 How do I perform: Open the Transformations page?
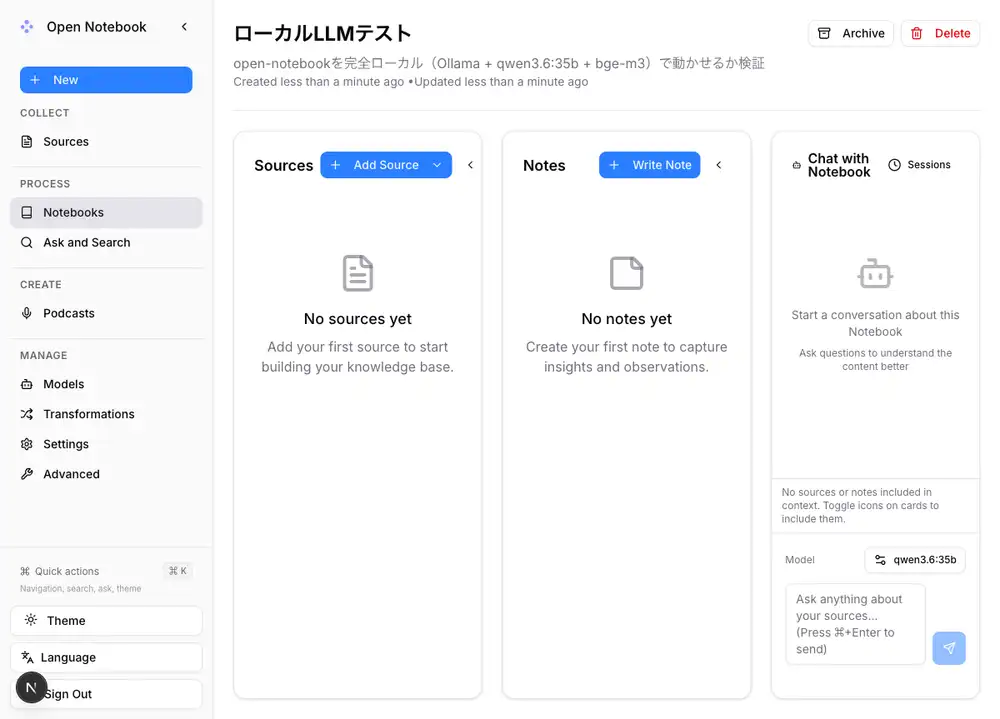tap(88, 413)
